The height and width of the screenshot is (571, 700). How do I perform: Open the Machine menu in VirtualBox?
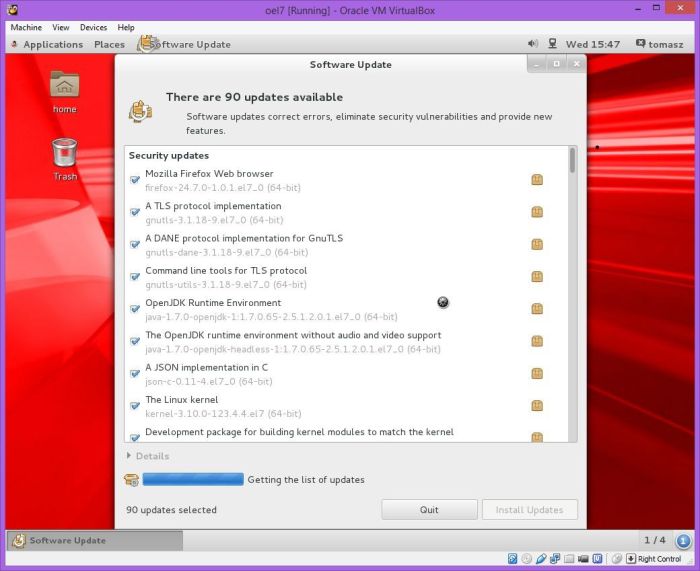(26, 27)
